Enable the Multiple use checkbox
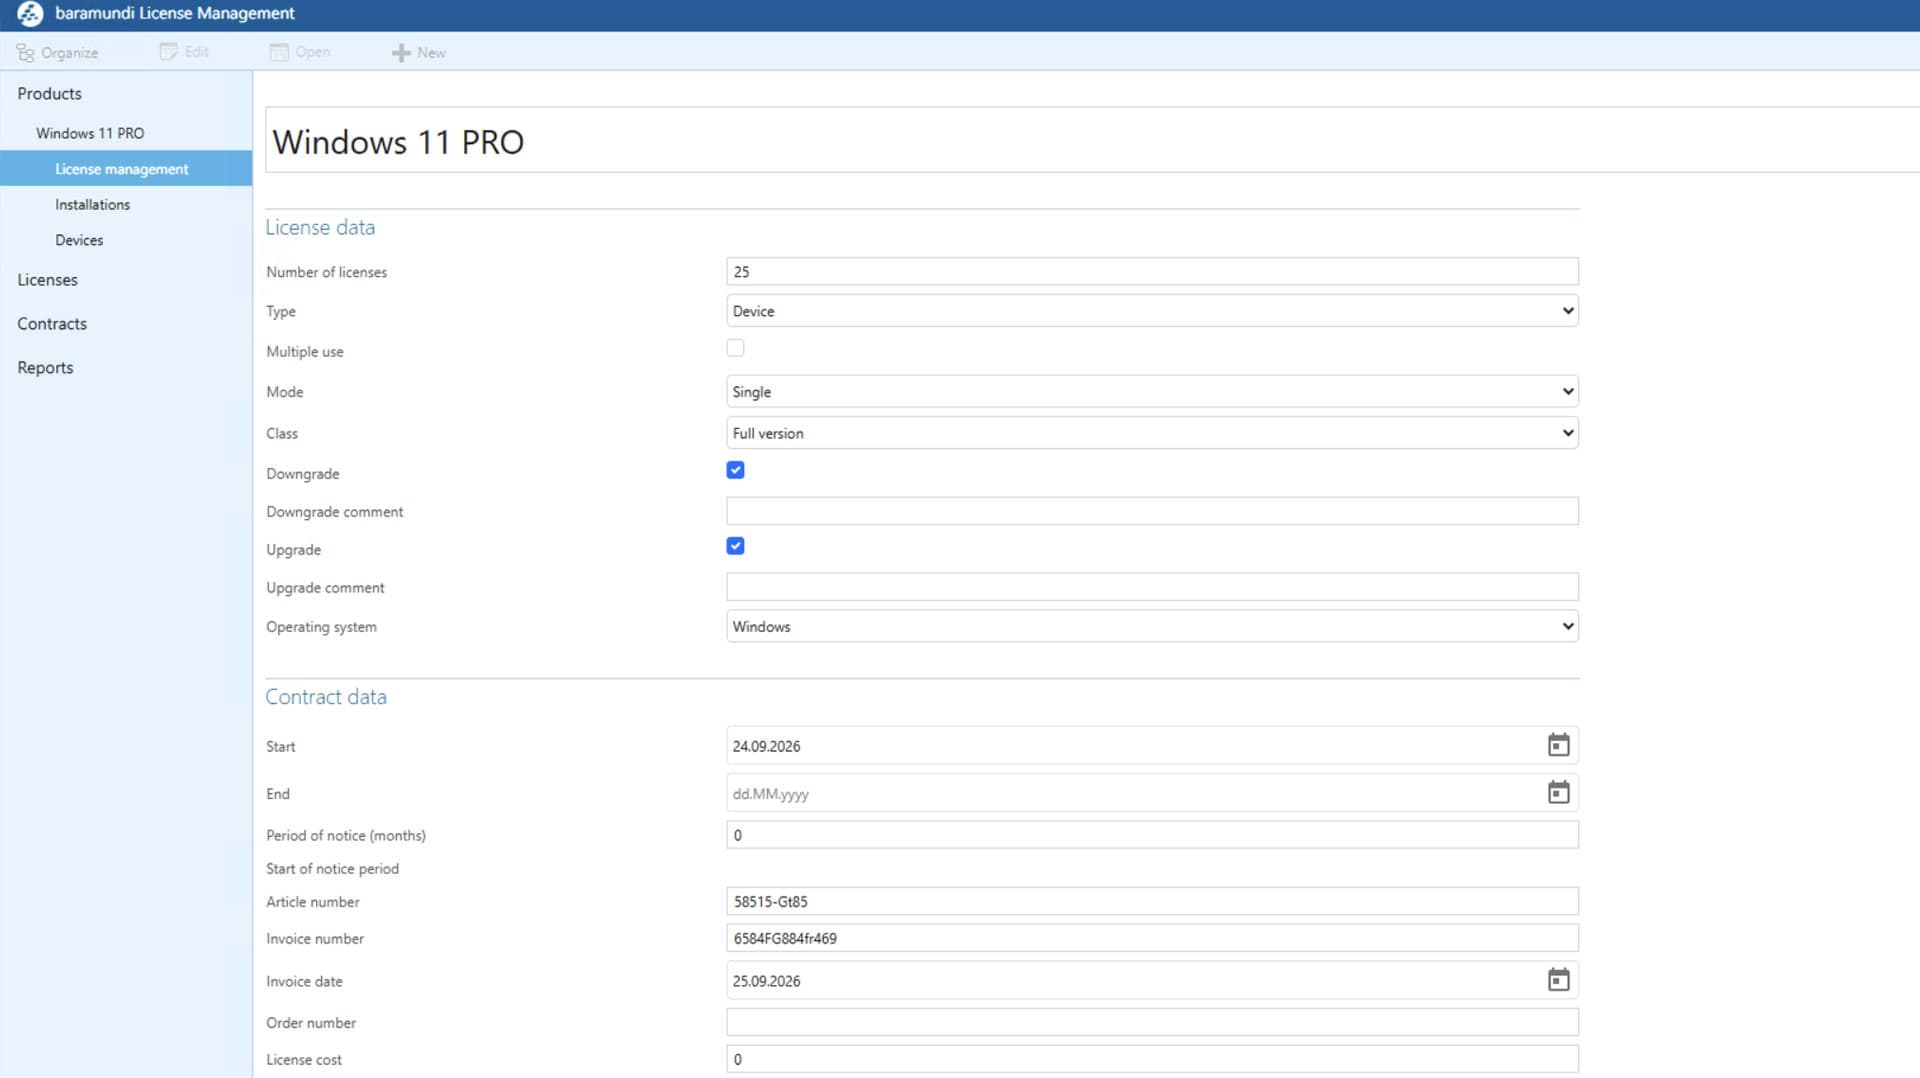The image size is (1920, 1078). point(735,348)
